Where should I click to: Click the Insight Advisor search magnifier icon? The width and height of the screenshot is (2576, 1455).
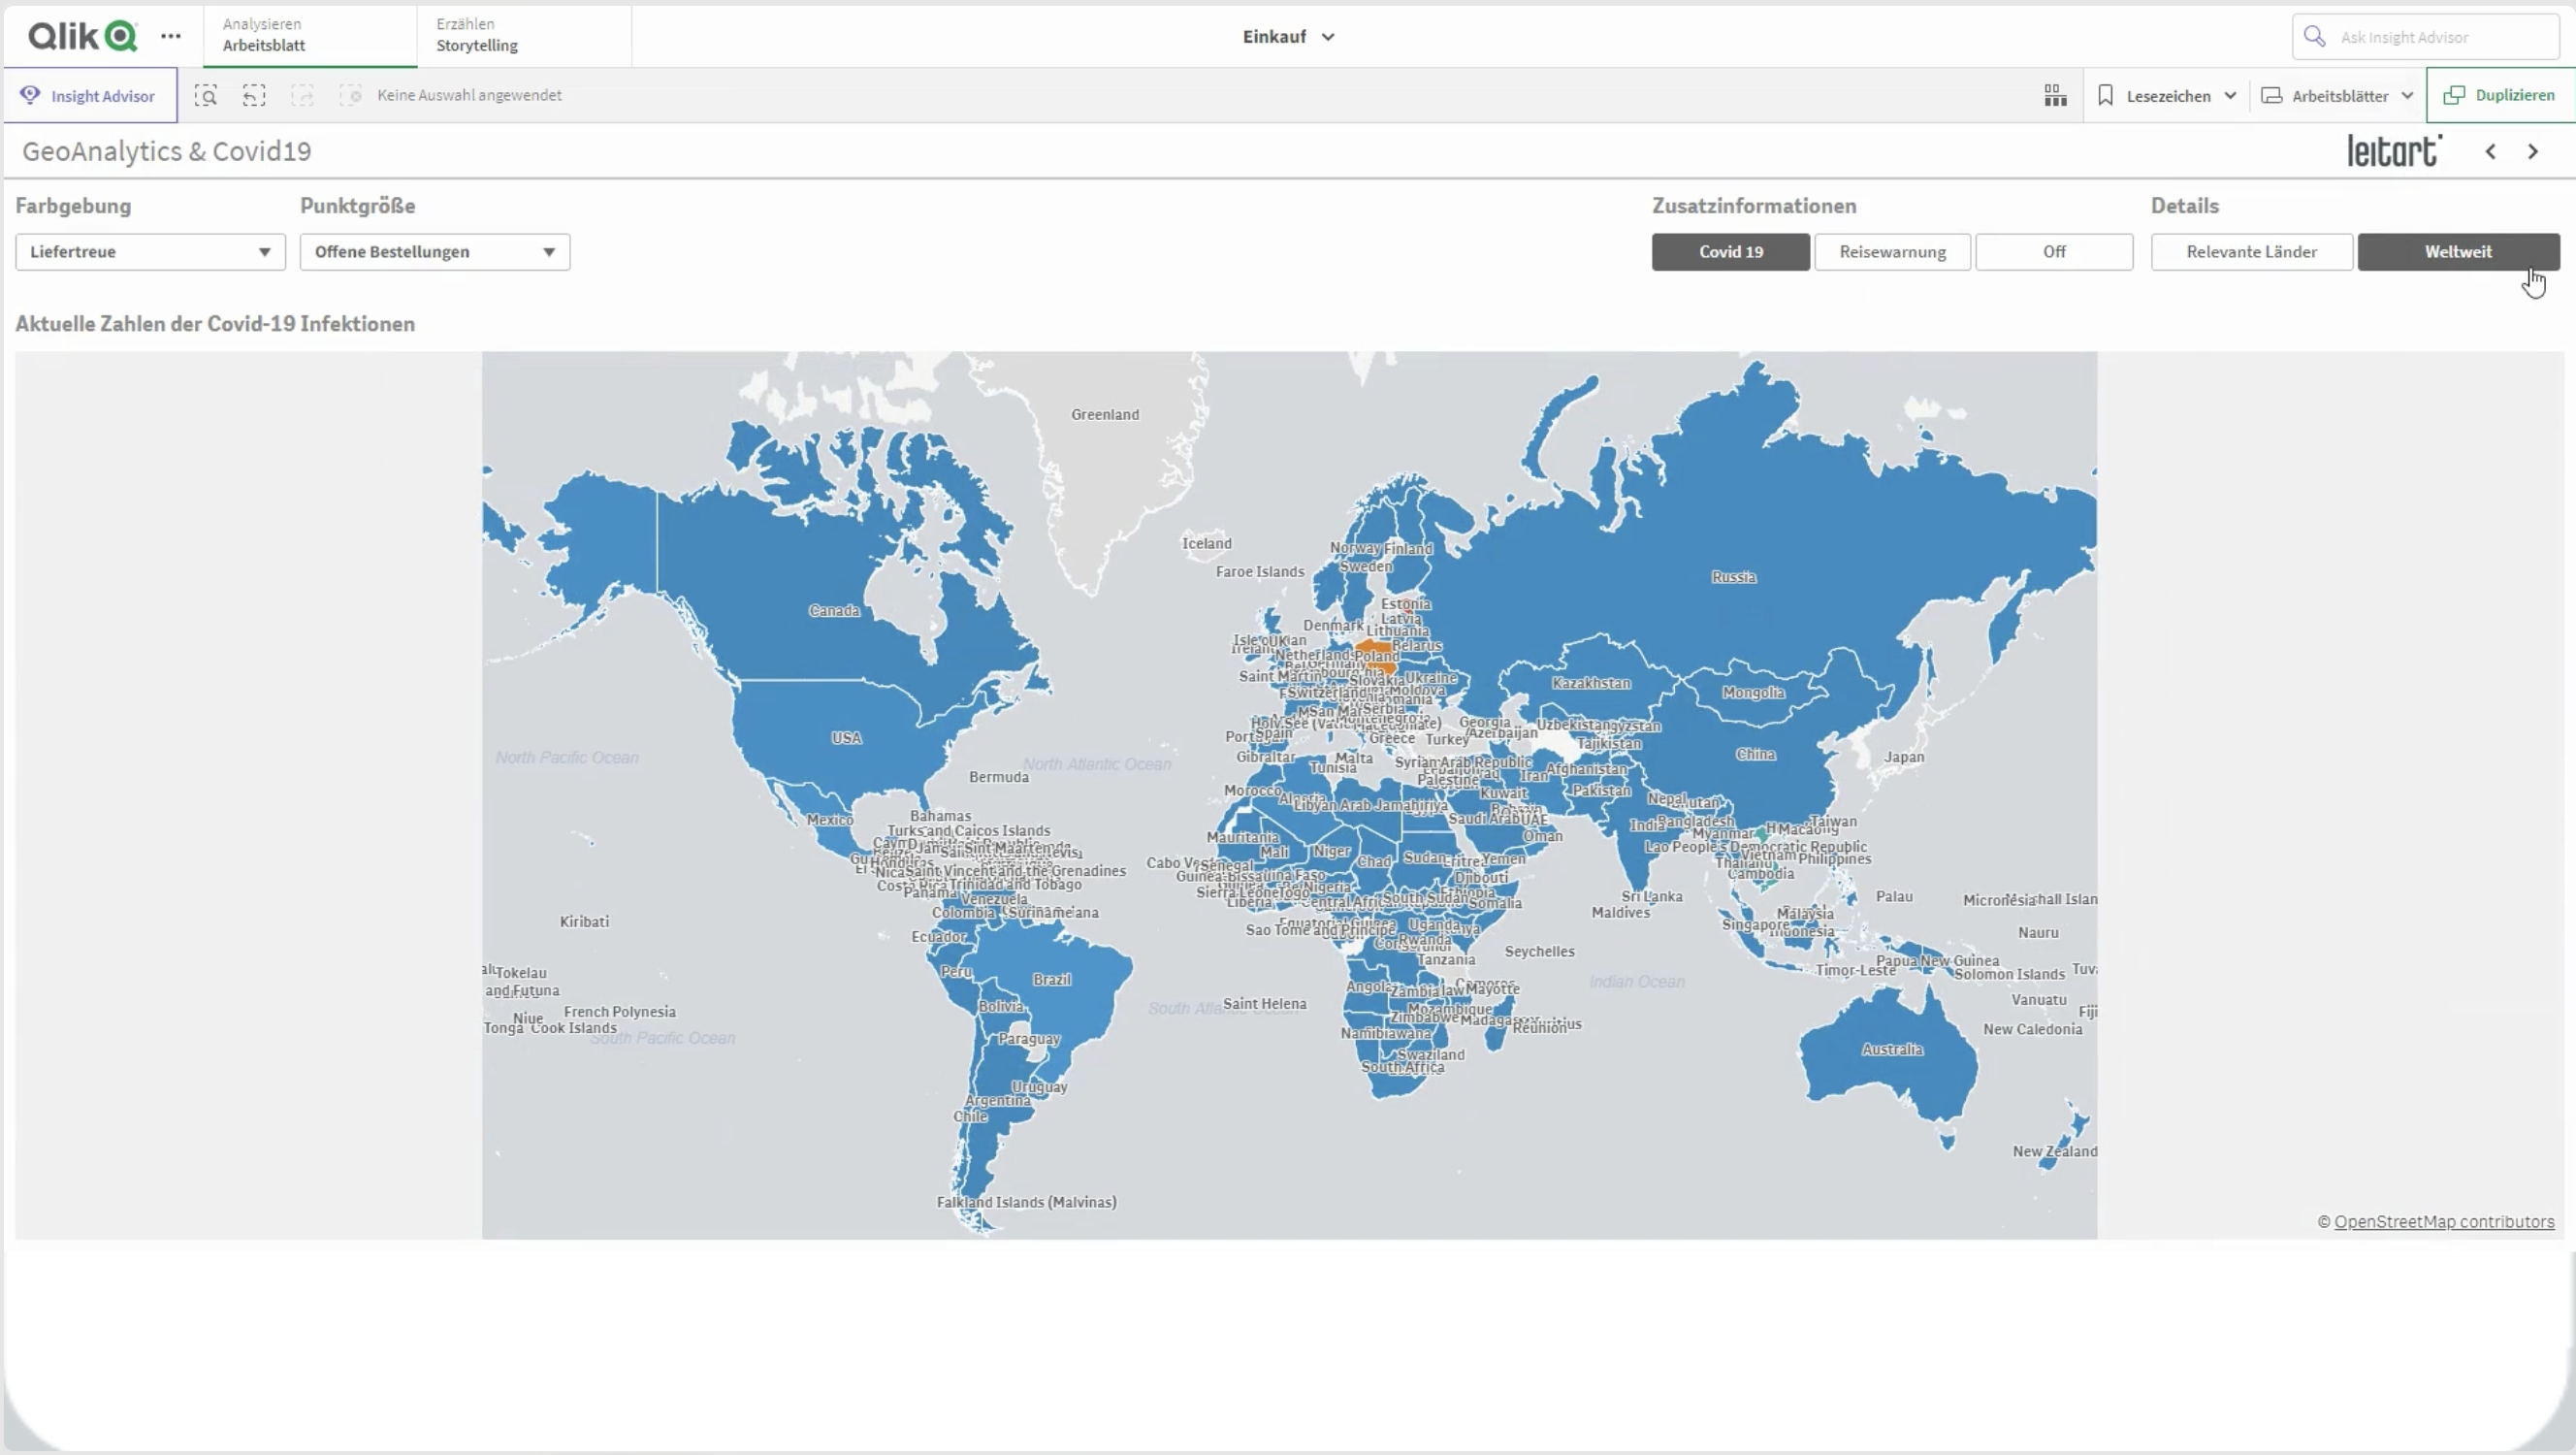click(2314, 36)
